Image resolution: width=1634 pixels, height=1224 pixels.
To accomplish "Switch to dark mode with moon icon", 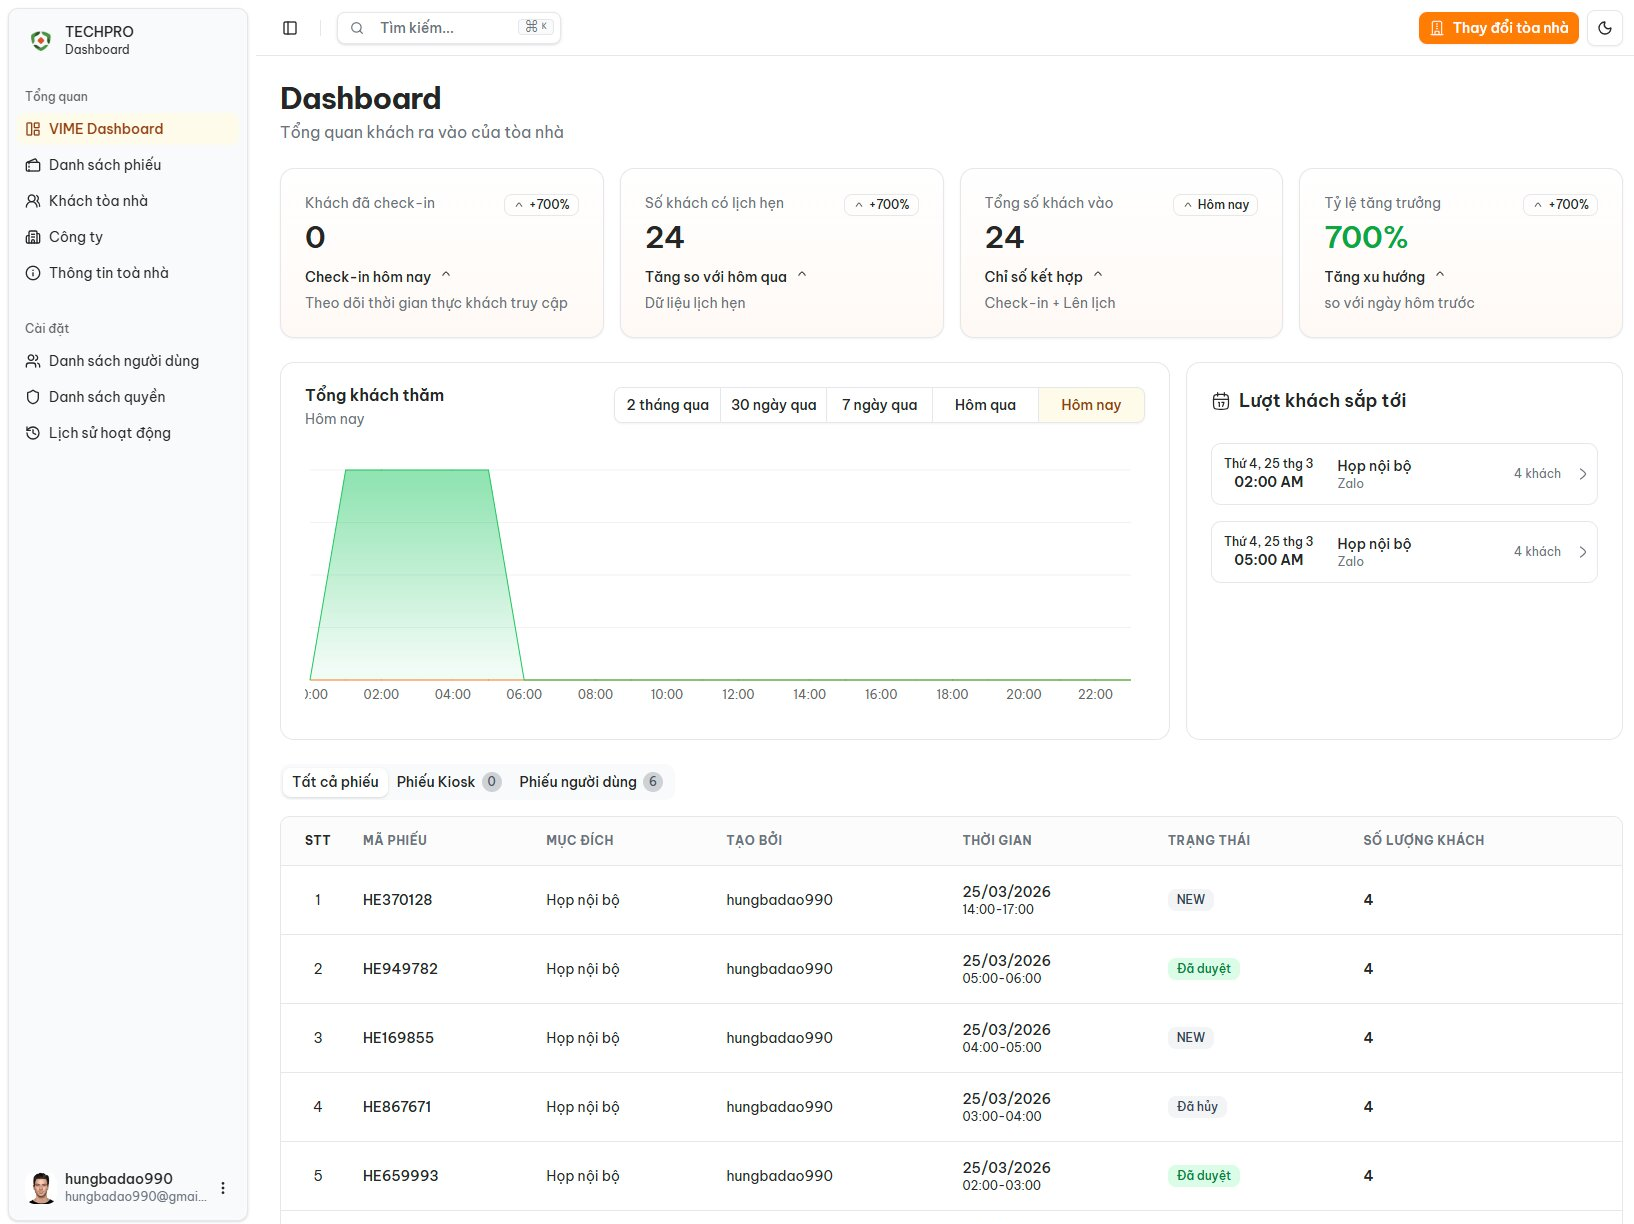I will click(x=1604, y=28).
